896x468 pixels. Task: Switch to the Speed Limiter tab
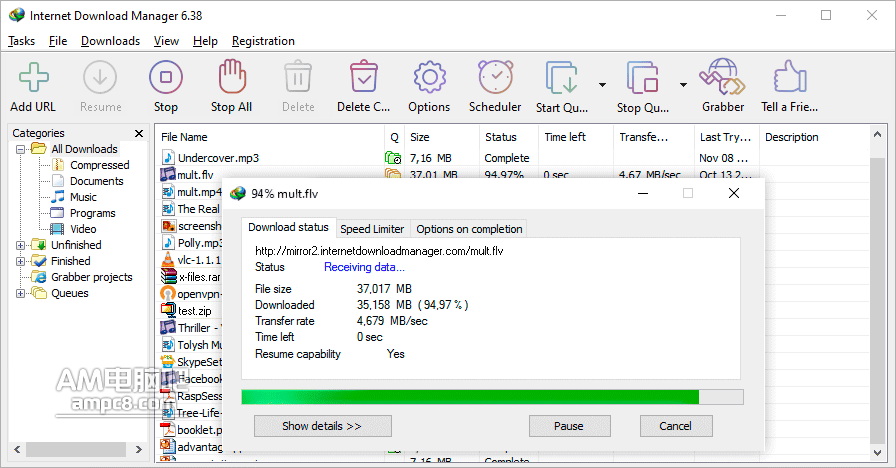coord(372,229)
